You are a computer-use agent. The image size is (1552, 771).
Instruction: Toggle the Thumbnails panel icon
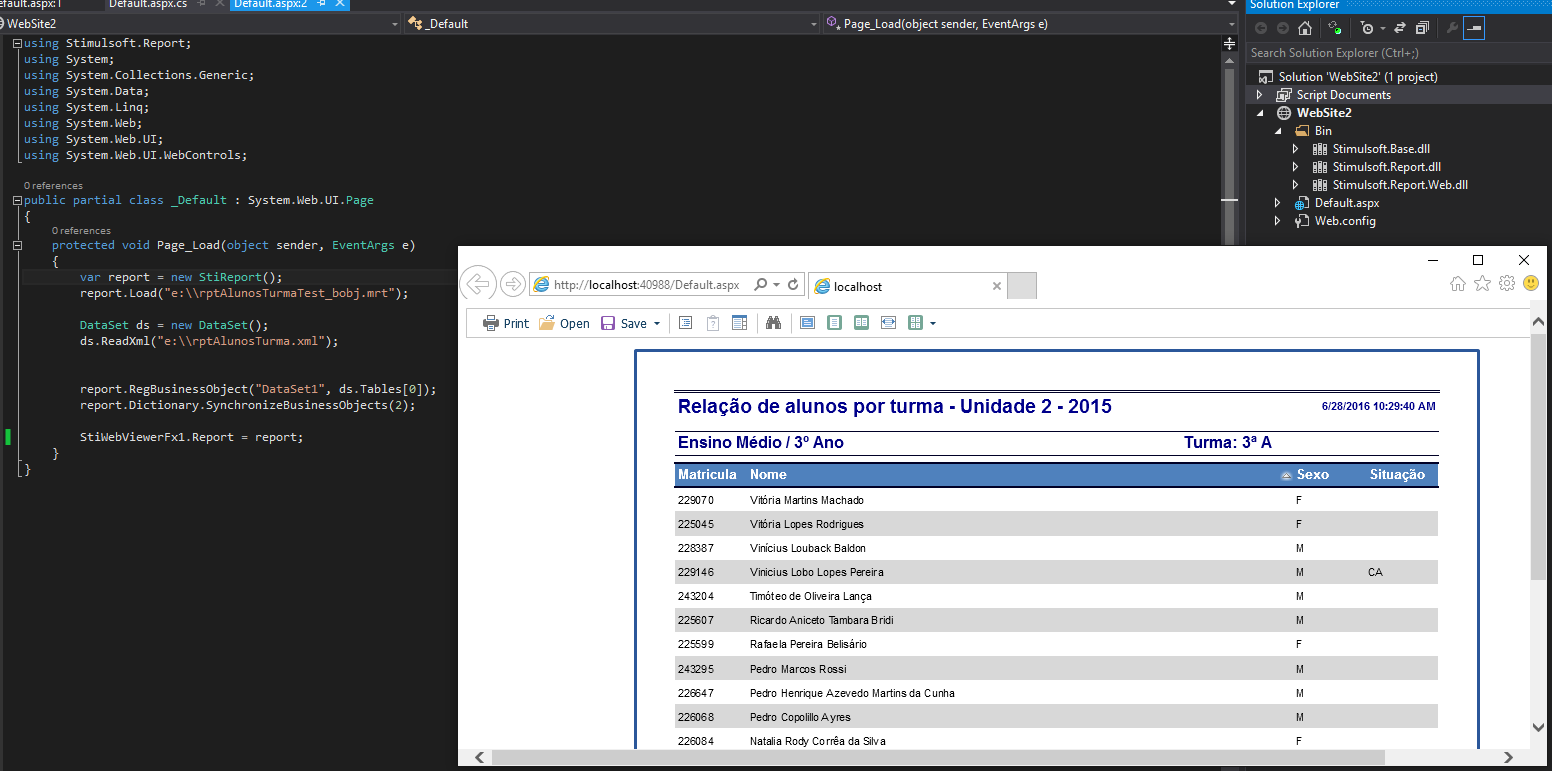740,323
